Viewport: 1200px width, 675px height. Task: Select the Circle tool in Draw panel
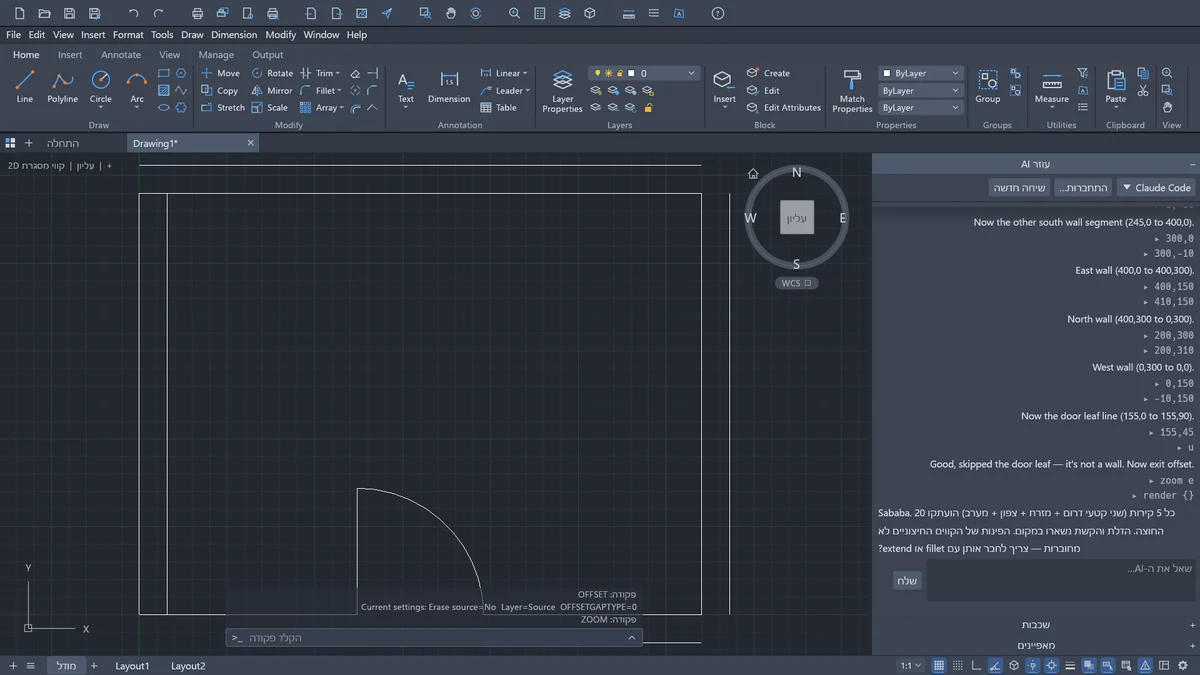click(x=100, y=87)
